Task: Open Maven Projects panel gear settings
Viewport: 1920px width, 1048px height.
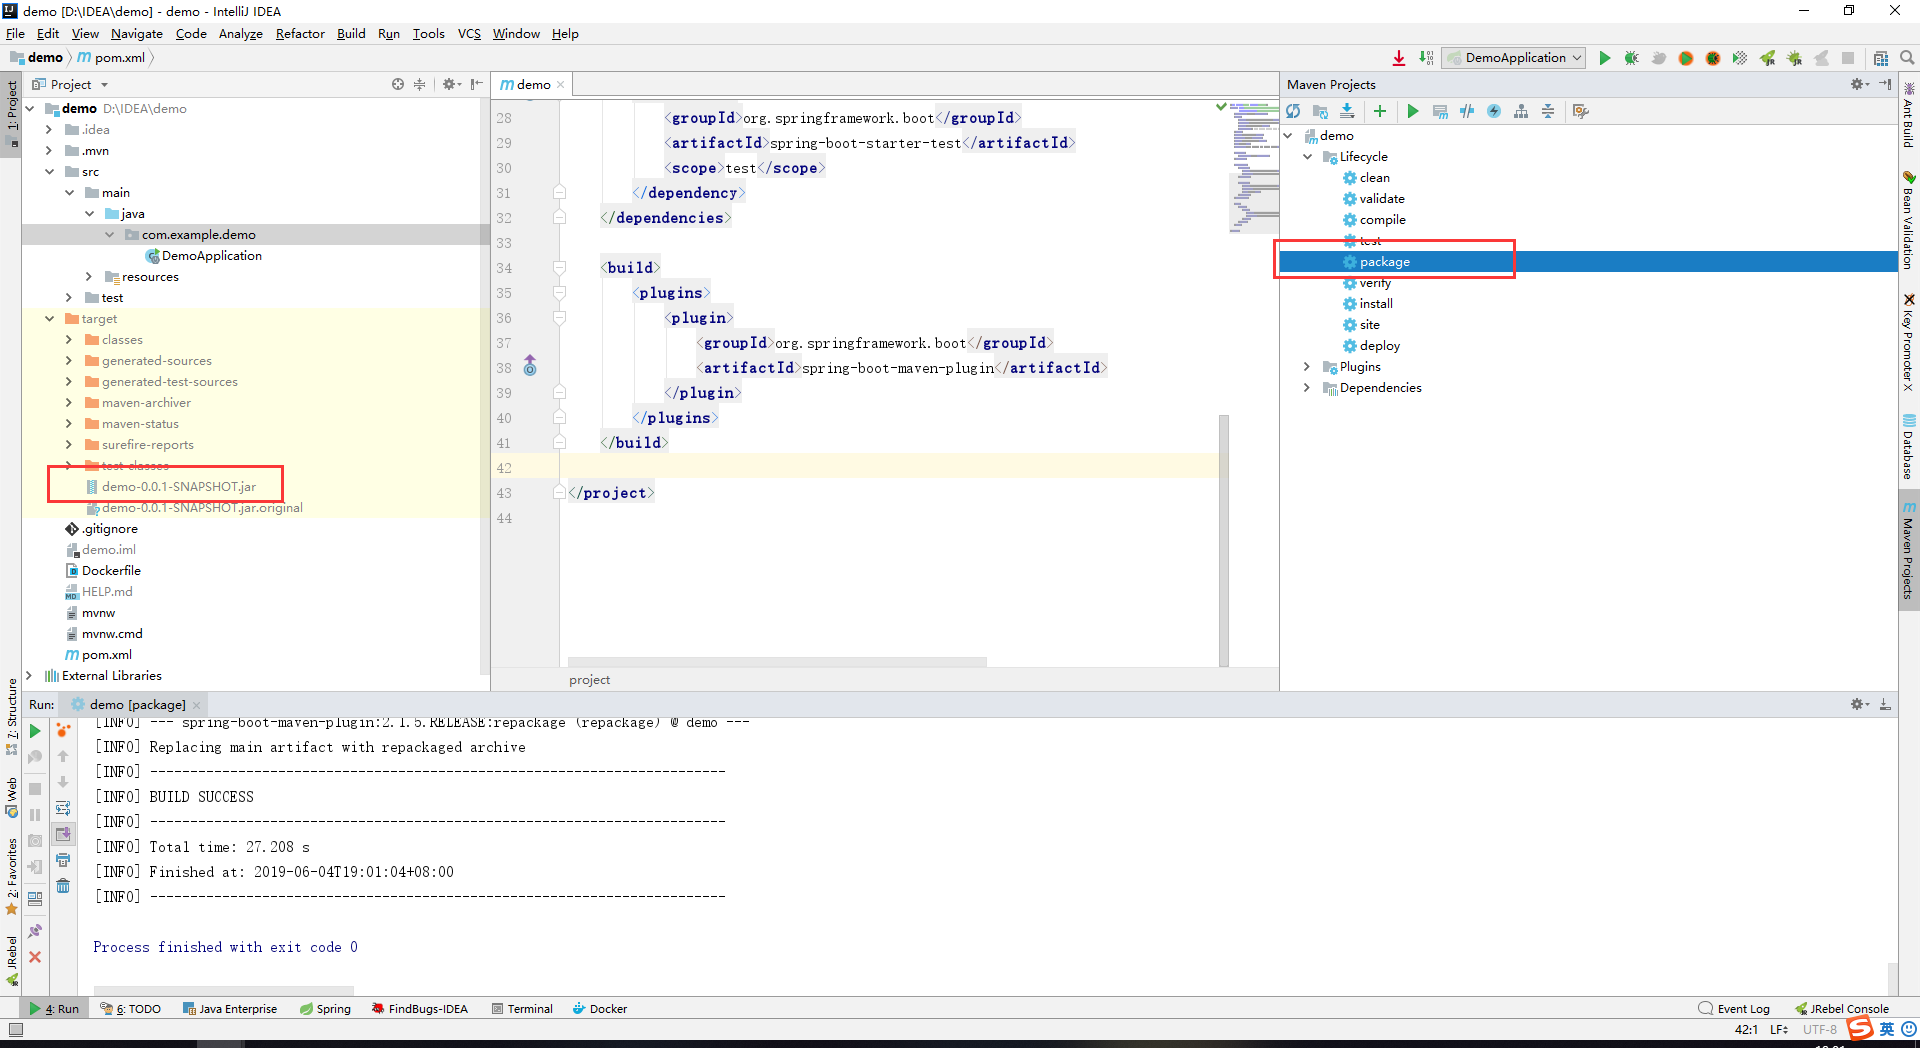Action: [1859, 84]
